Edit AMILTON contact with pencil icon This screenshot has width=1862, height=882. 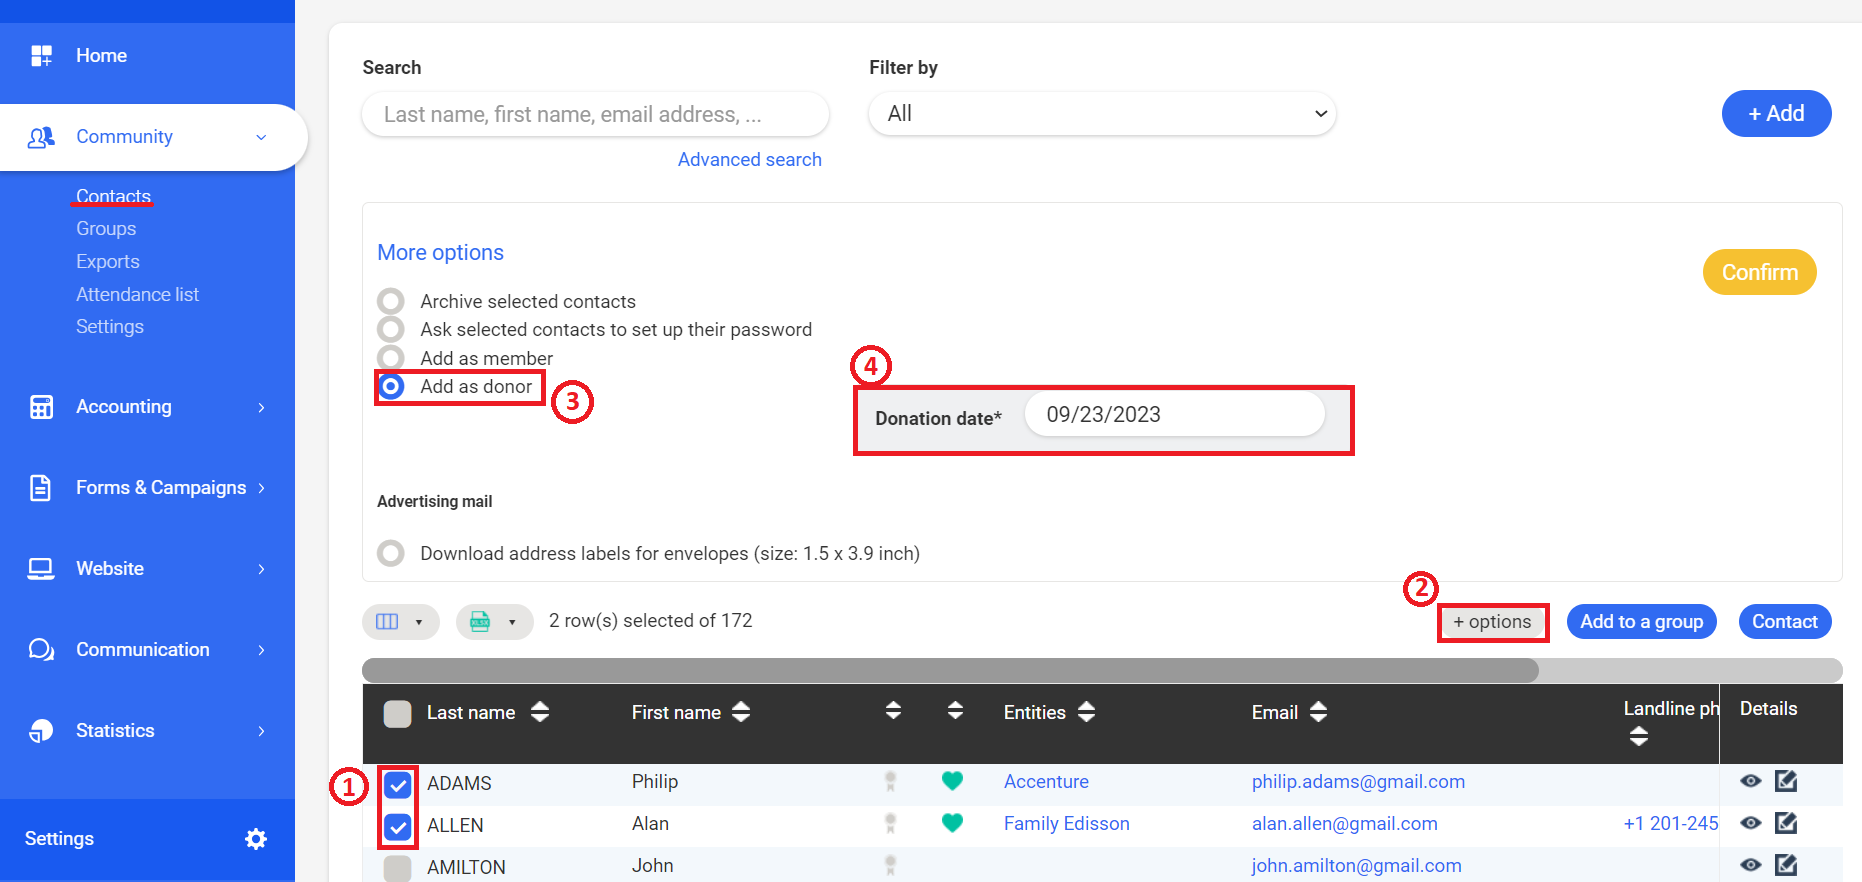(1786, 865)
